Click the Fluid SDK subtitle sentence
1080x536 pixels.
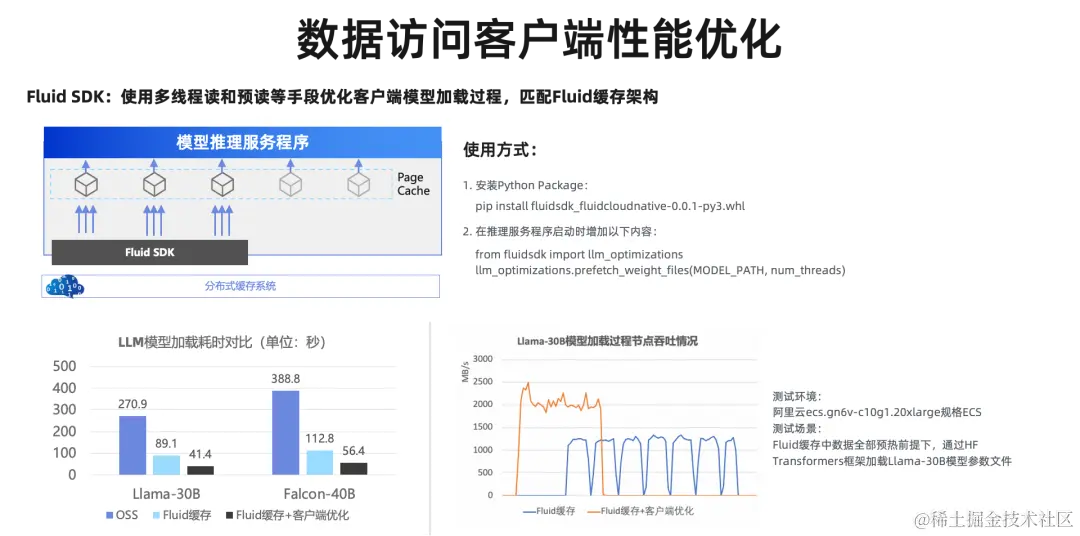342,96
